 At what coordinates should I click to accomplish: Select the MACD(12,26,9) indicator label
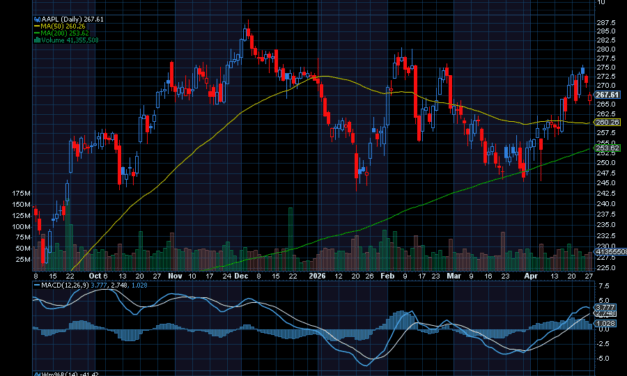point(65,286)
